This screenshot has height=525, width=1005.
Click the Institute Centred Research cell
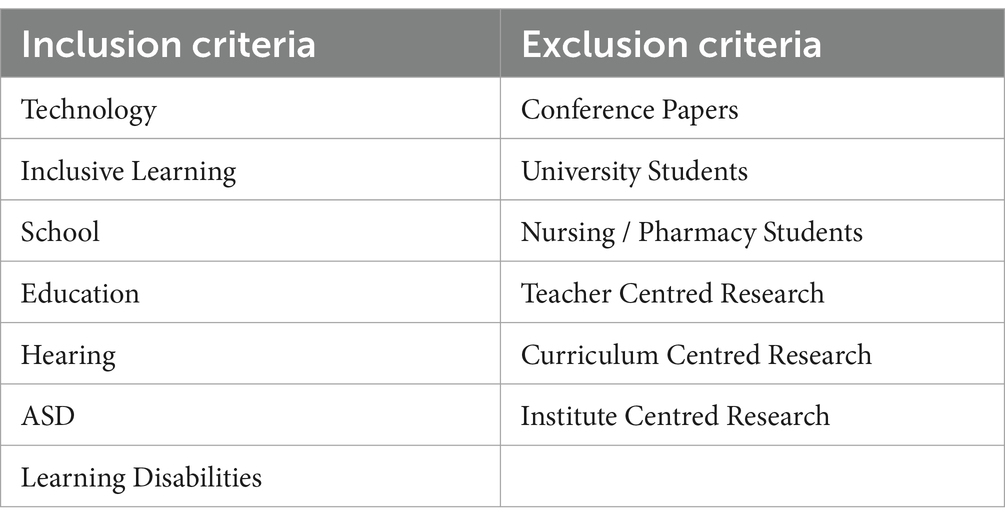coord(752,415)
